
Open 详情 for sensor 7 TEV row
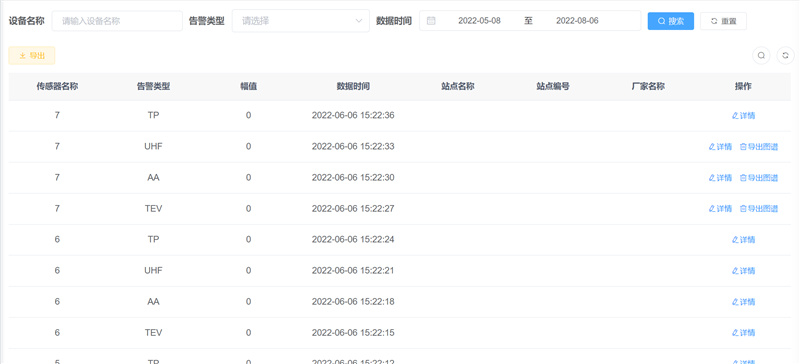point(720,209)
